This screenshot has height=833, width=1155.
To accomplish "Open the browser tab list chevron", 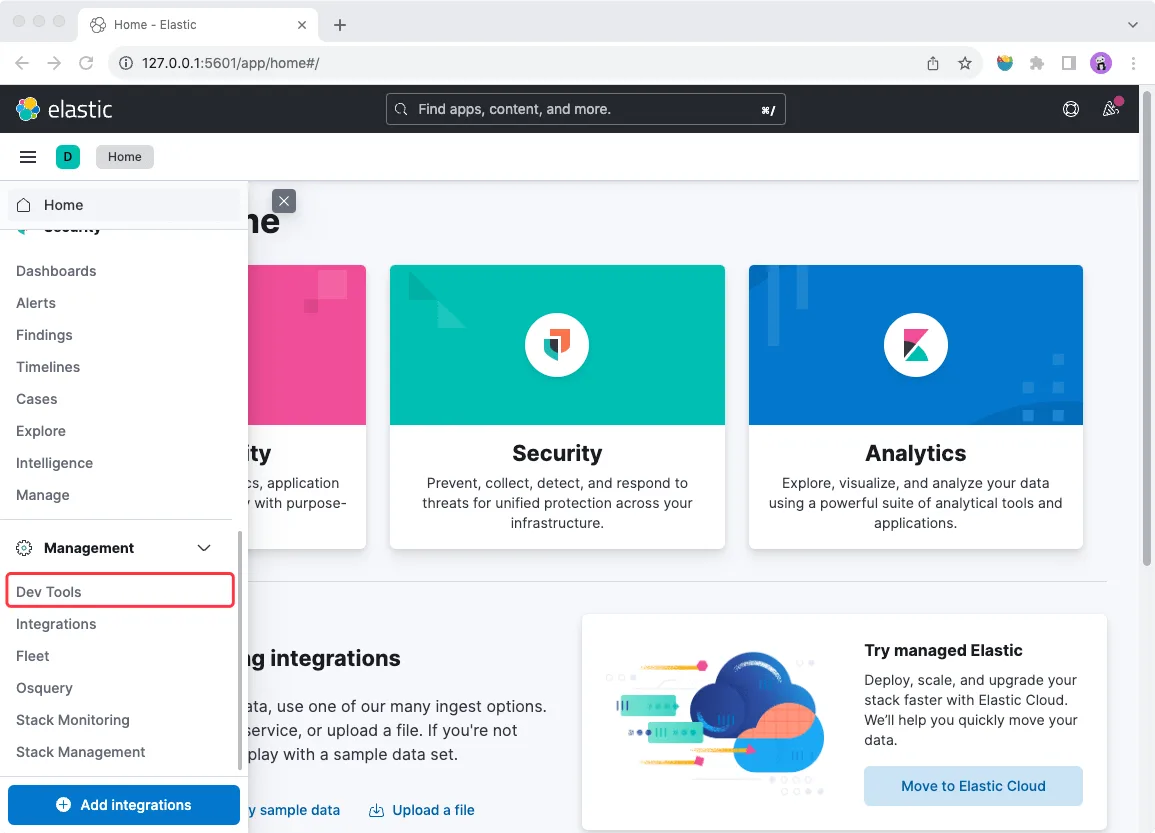I will coord(1135,24).
